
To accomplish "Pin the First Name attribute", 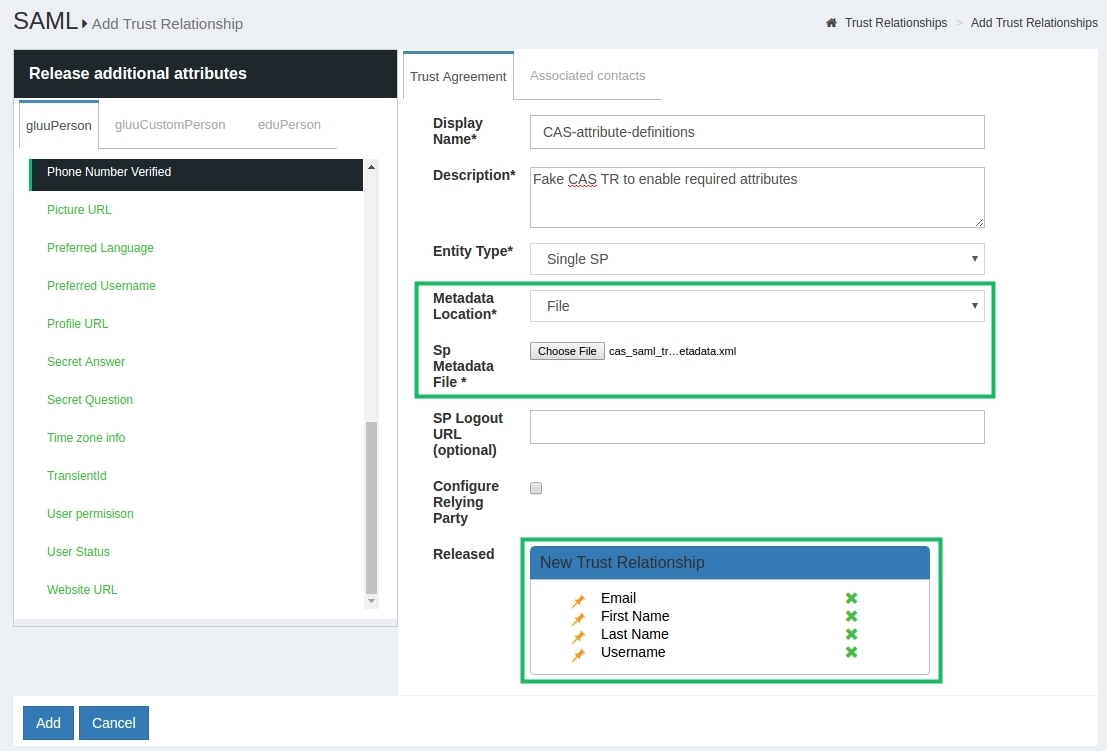I will 577,616.
